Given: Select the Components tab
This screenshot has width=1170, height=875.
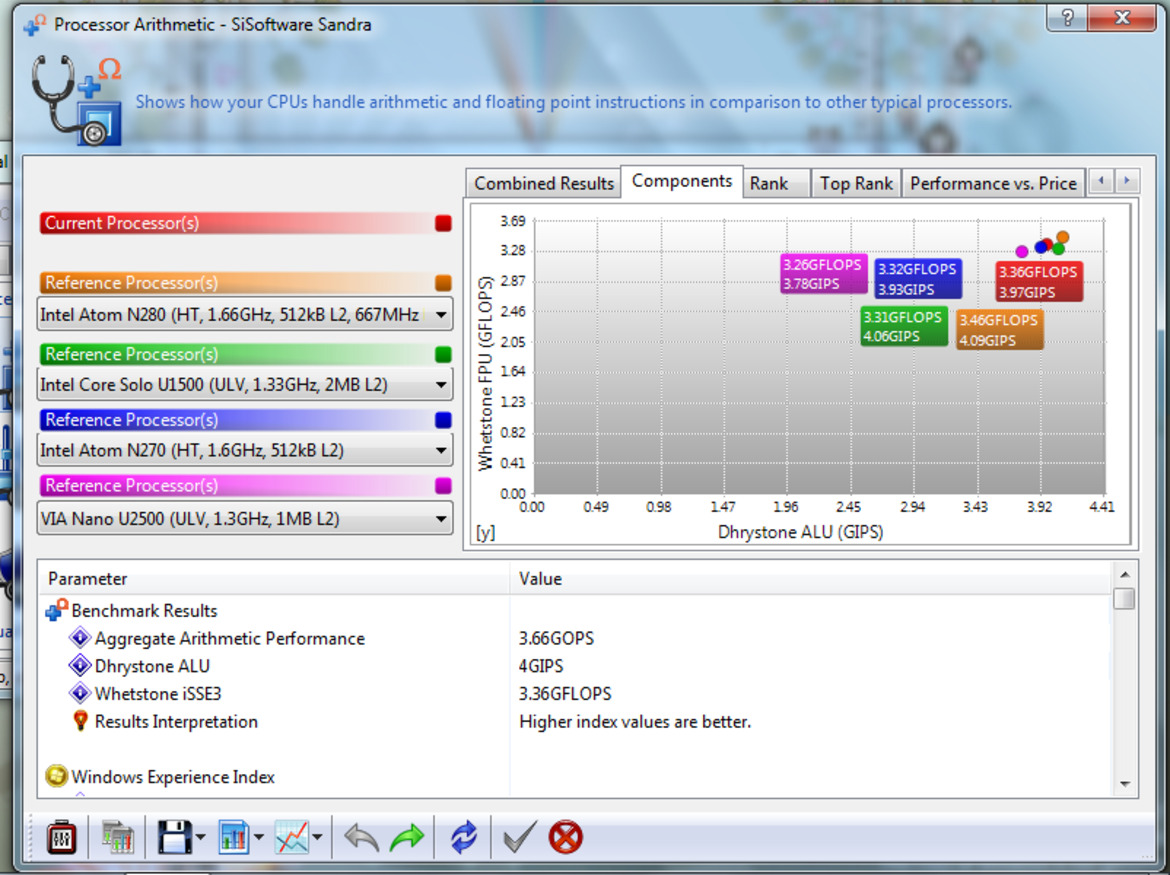Looking at the screenshot, I should 682,181.
